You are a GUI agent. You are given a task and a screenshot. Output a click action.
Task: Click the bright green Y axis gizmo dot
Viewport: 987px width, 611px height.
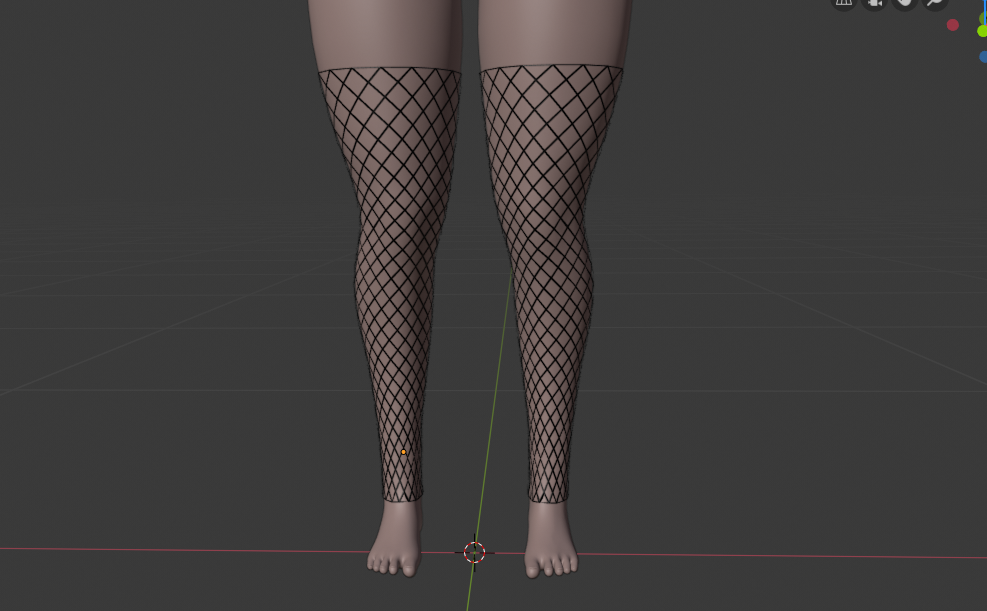[x=983, y=31]
